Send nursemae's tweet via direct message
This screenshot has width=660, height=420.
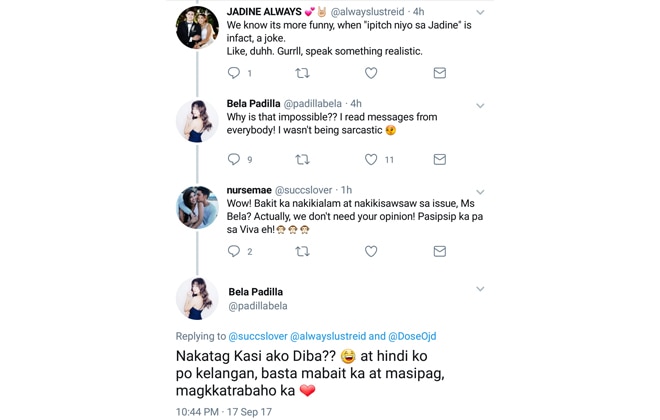point(439,252)
